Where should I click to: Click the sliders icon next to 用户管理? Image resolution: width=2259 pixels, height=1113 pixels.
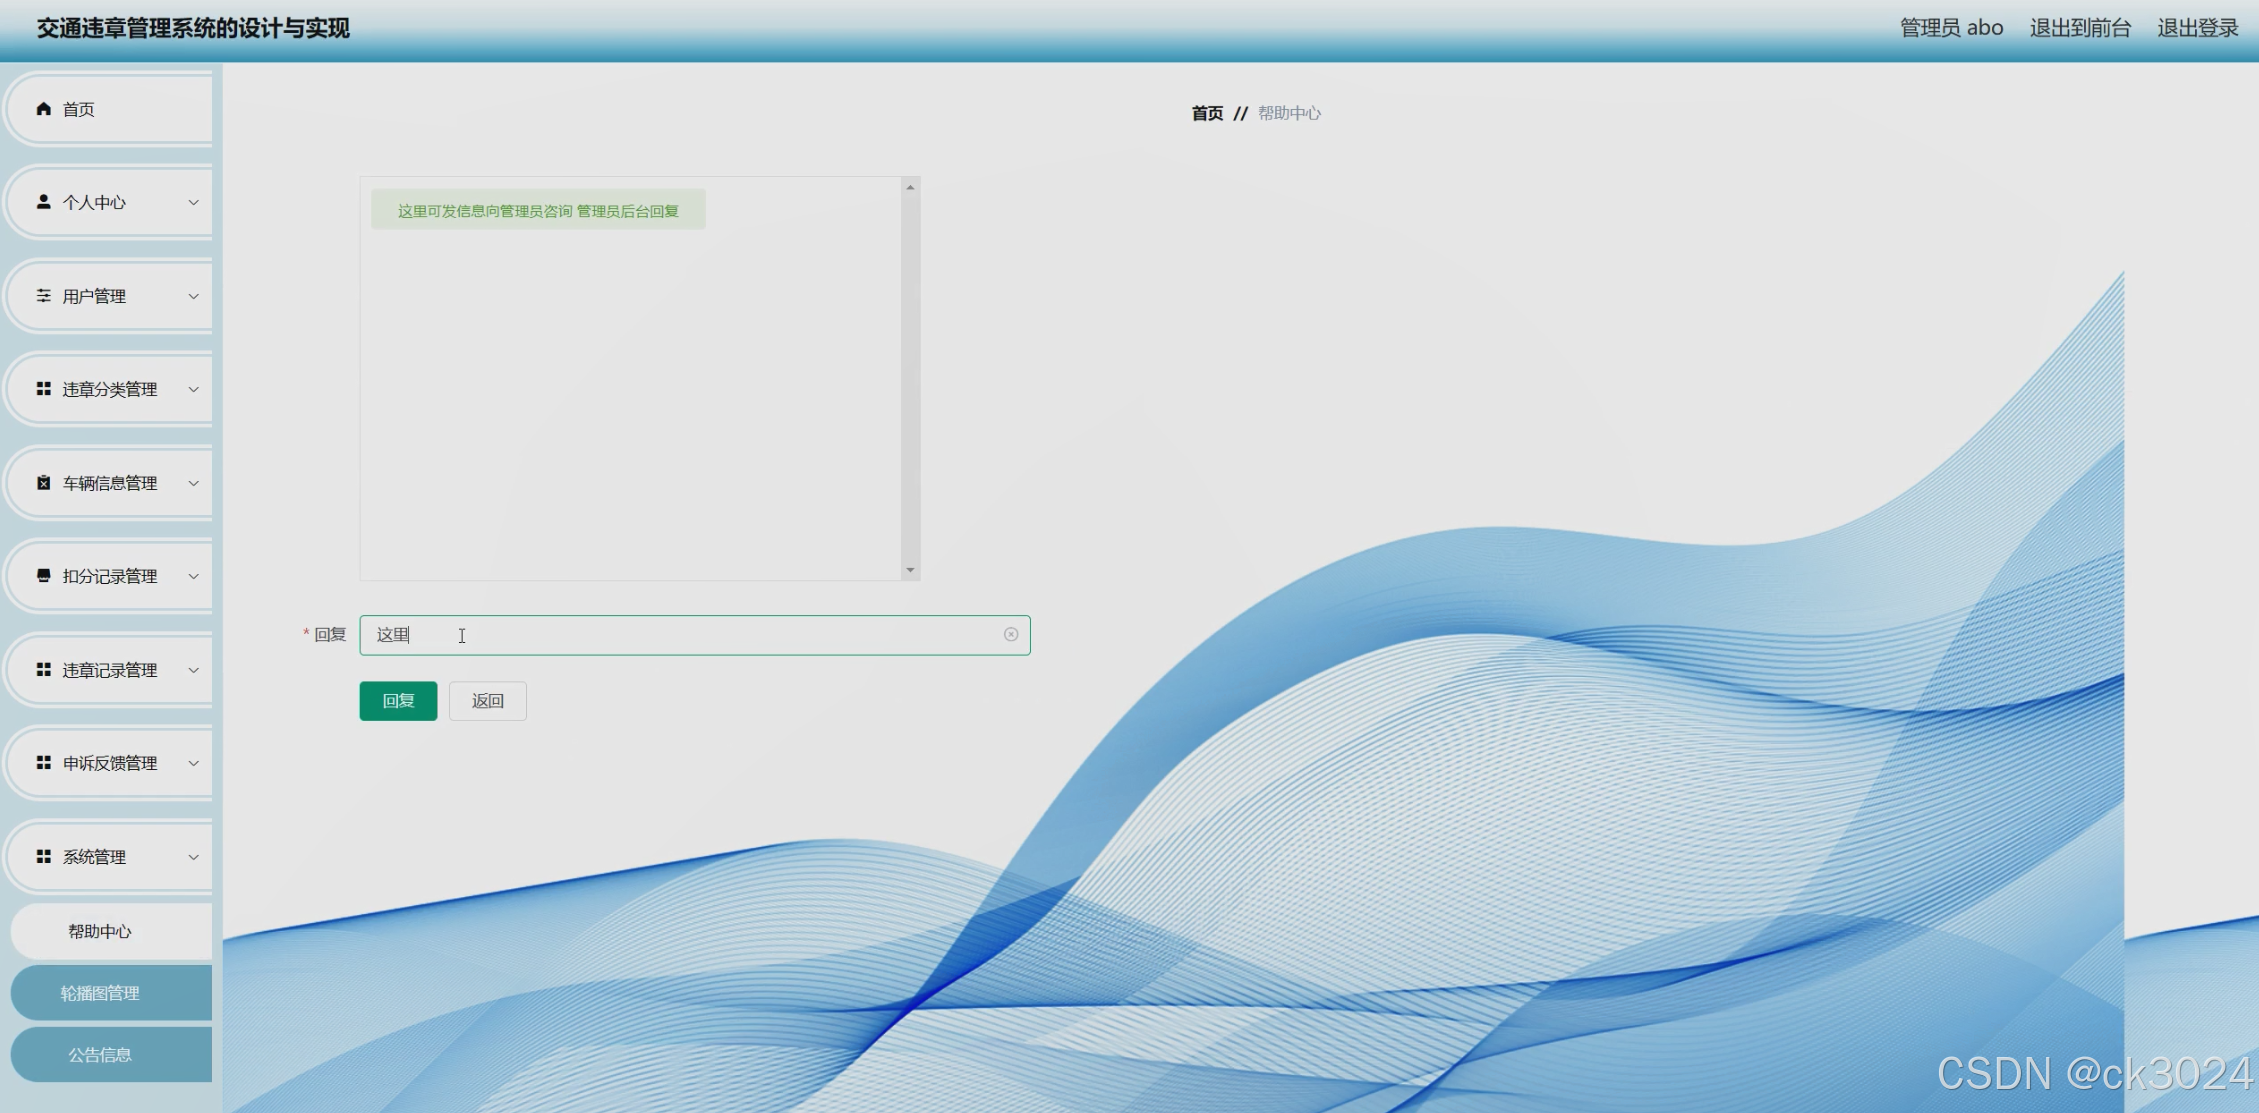pos(43,296)
